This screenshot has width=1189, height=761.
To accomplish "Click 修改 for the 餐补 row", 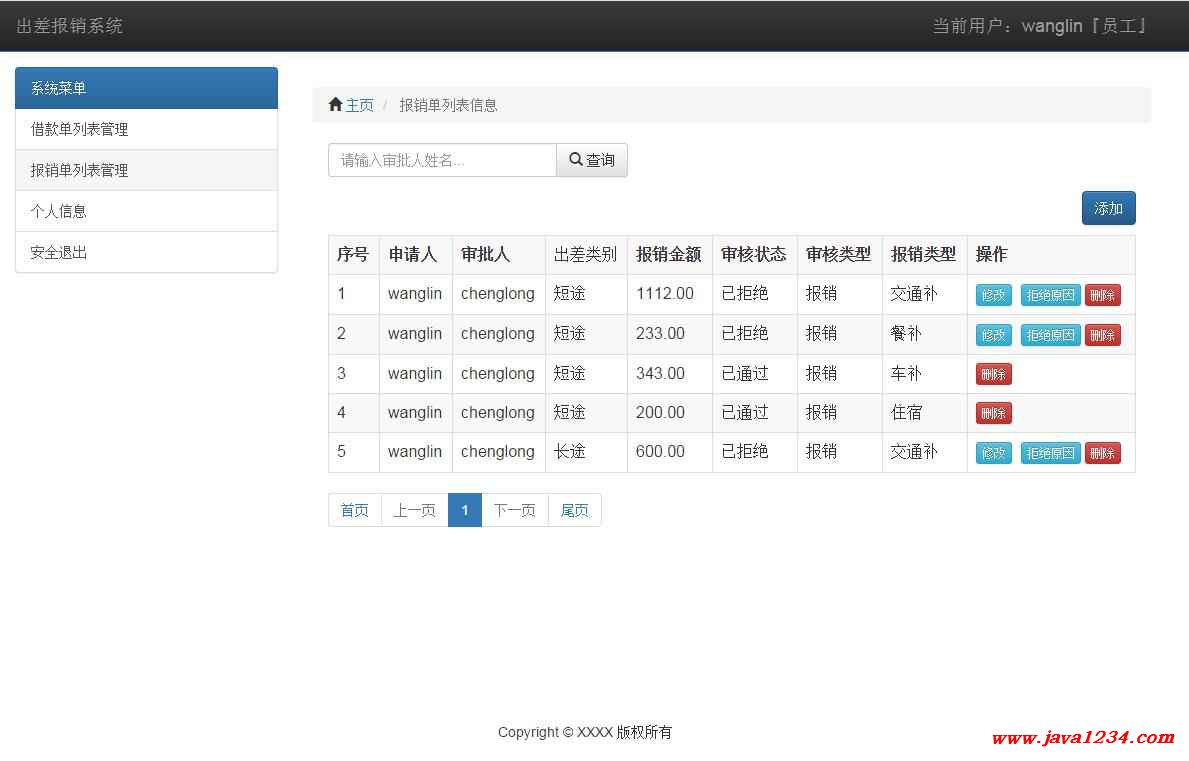I will [x=993, y=335].
